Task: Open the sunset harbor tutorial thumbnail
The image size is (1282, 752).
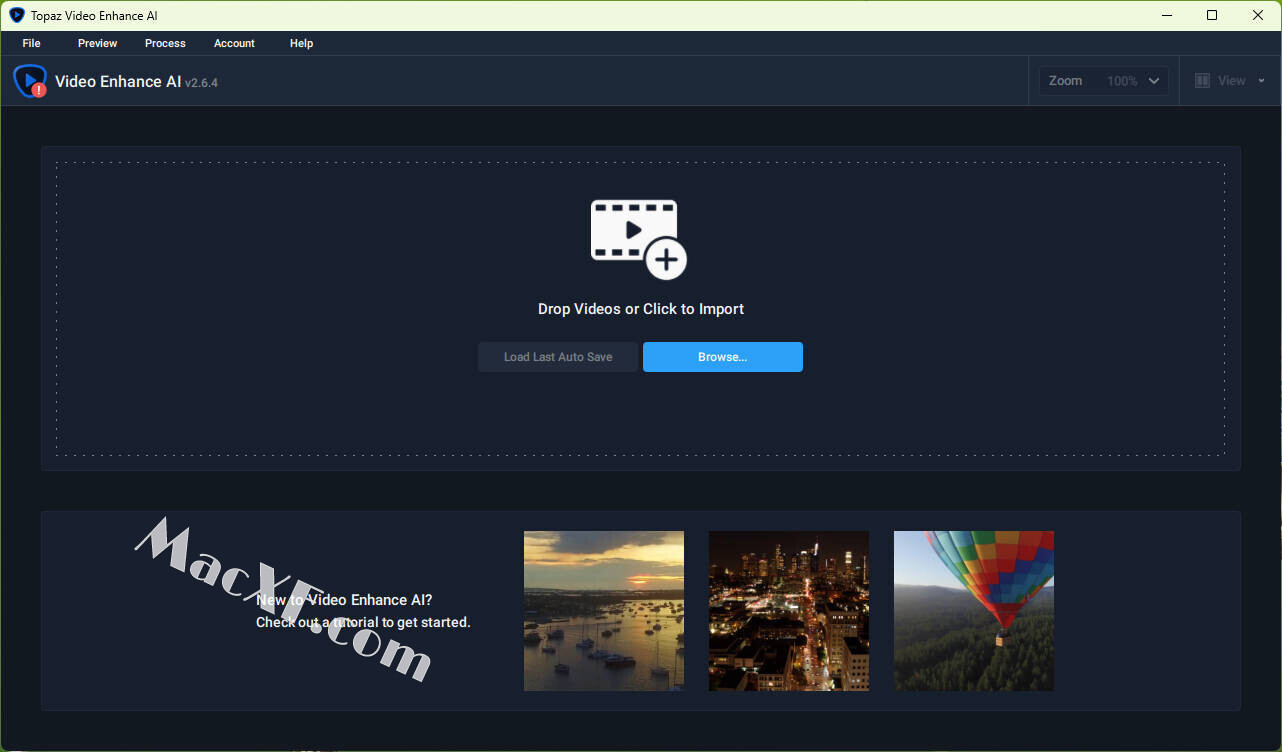Action: (604, 611)
